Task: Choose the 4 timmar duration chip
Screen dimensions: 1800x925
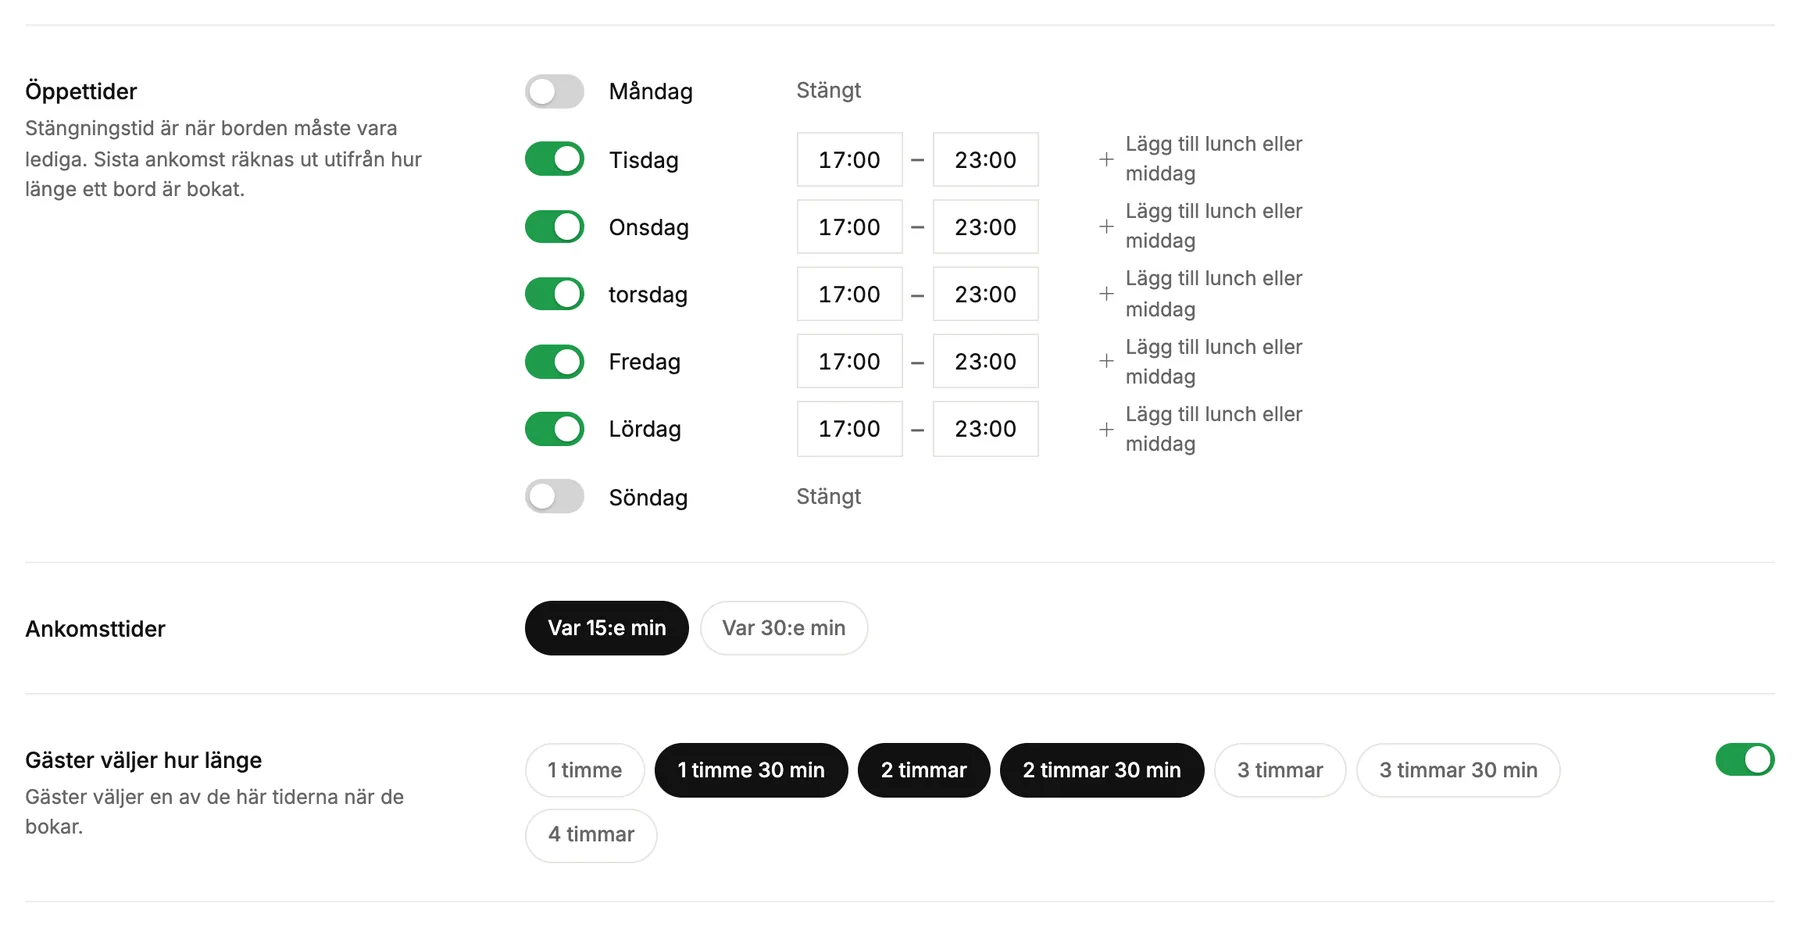Action: click(591, 835)
